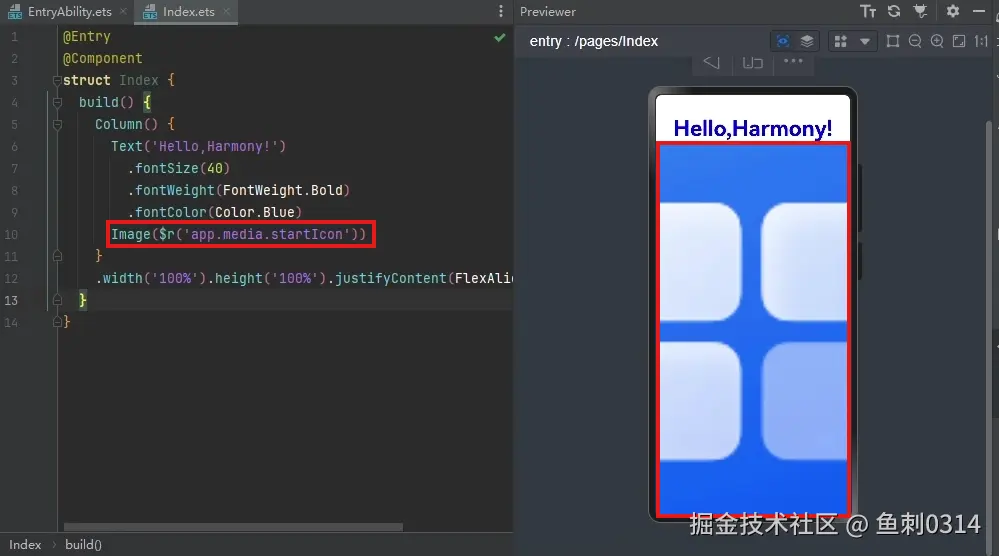
Task: Open the device toolbar more options
Action: (x=793, y=61)
